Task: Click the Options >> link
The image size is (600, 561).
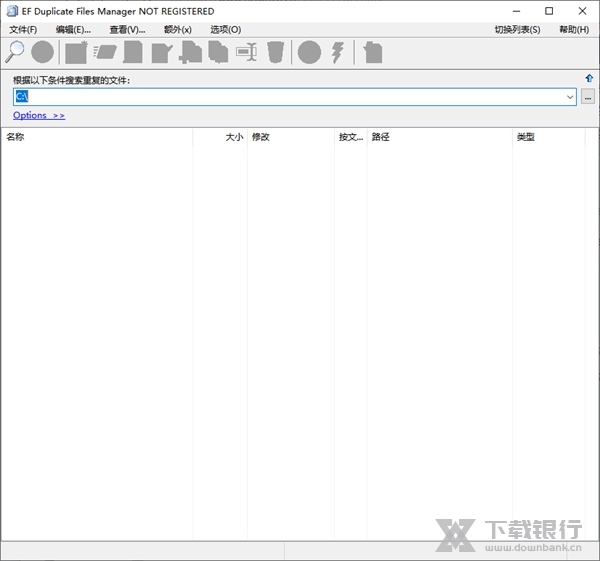Action: pos(39,116)
